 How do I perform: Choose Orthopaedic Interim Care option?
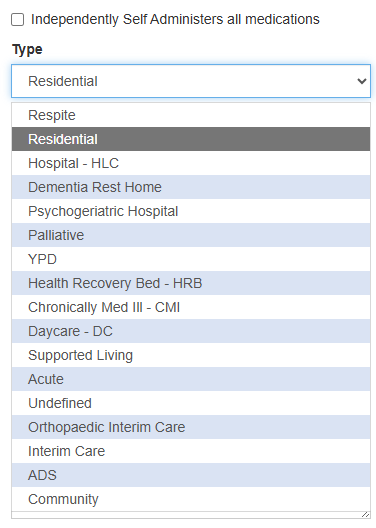(191, 427)
